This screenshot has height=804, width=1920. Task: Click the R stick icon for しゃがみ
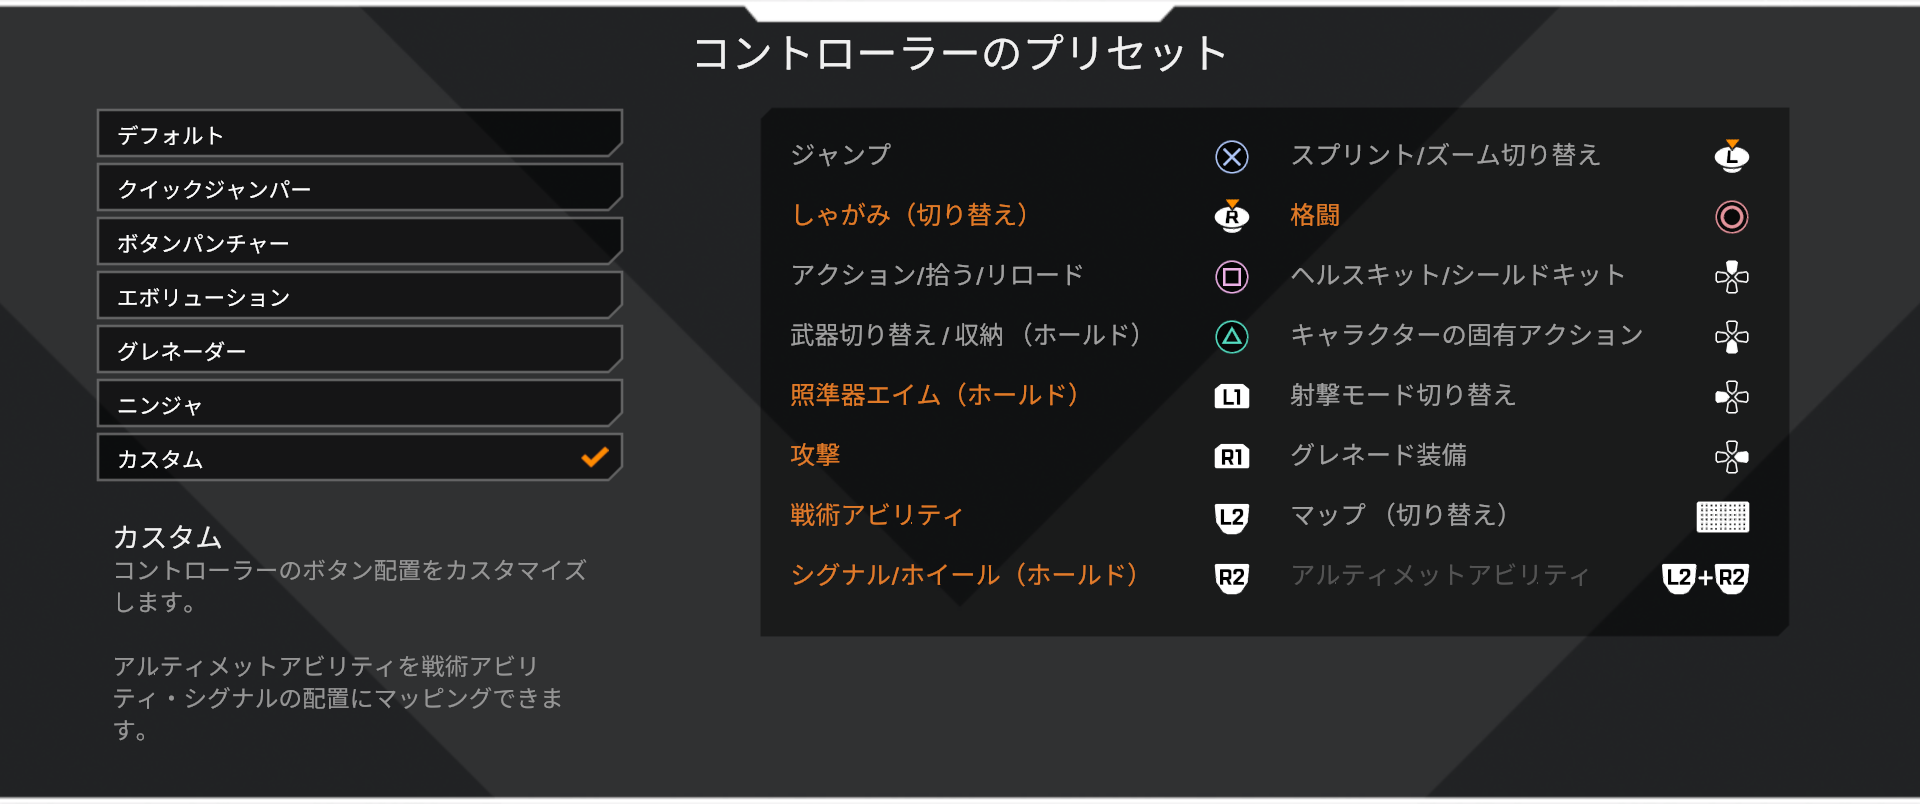pos(1231,216)
